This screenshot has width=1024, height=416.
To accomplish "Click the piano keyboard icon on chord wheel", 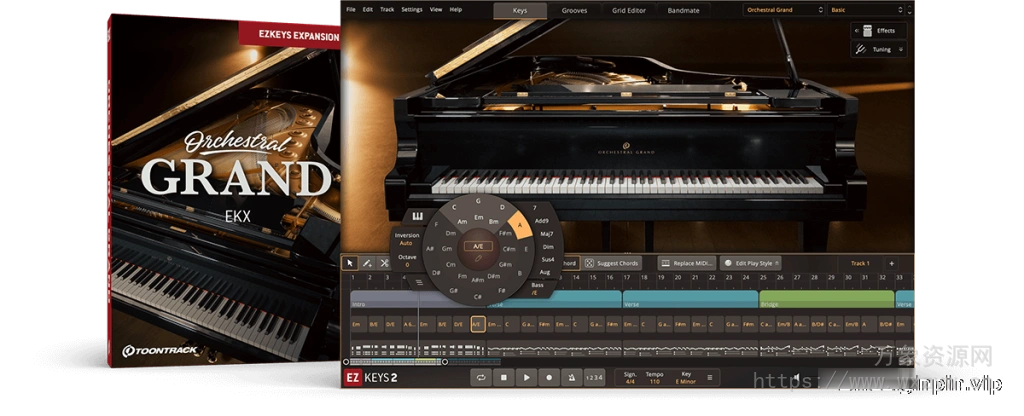I will pos(417,216).
